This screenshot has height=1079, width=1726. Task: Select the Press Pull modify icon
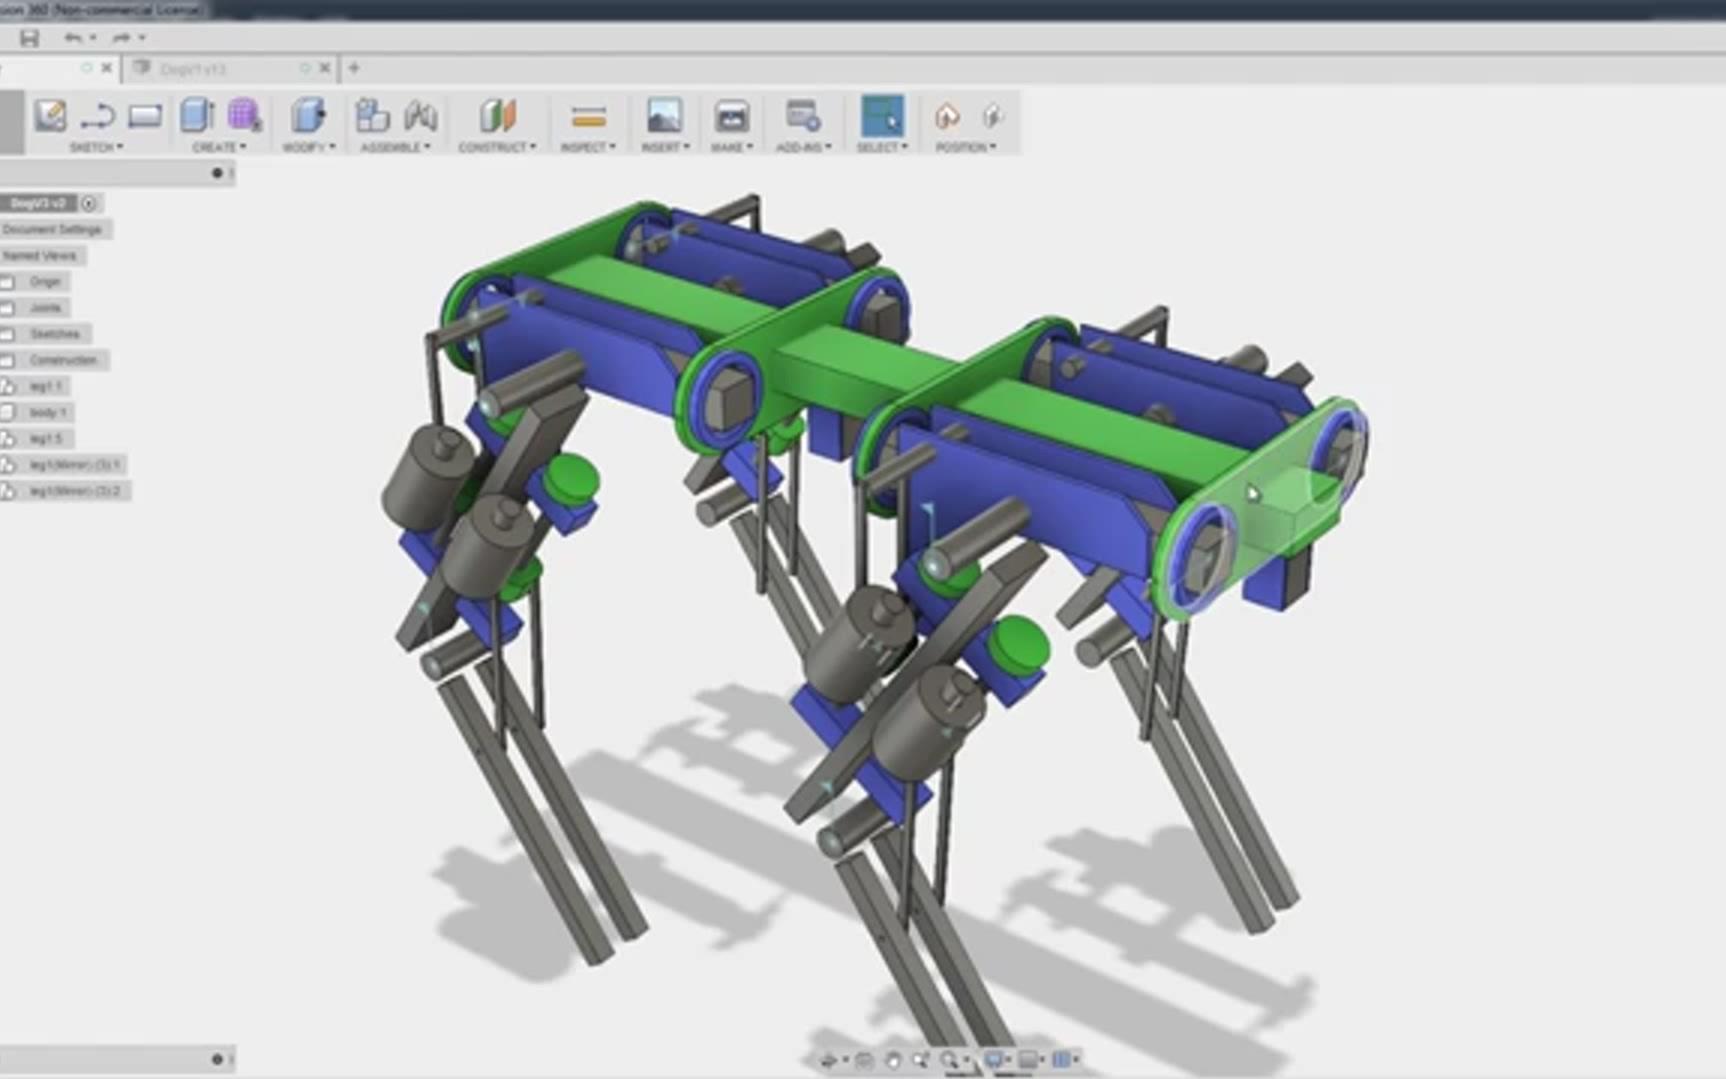[308, 116]
